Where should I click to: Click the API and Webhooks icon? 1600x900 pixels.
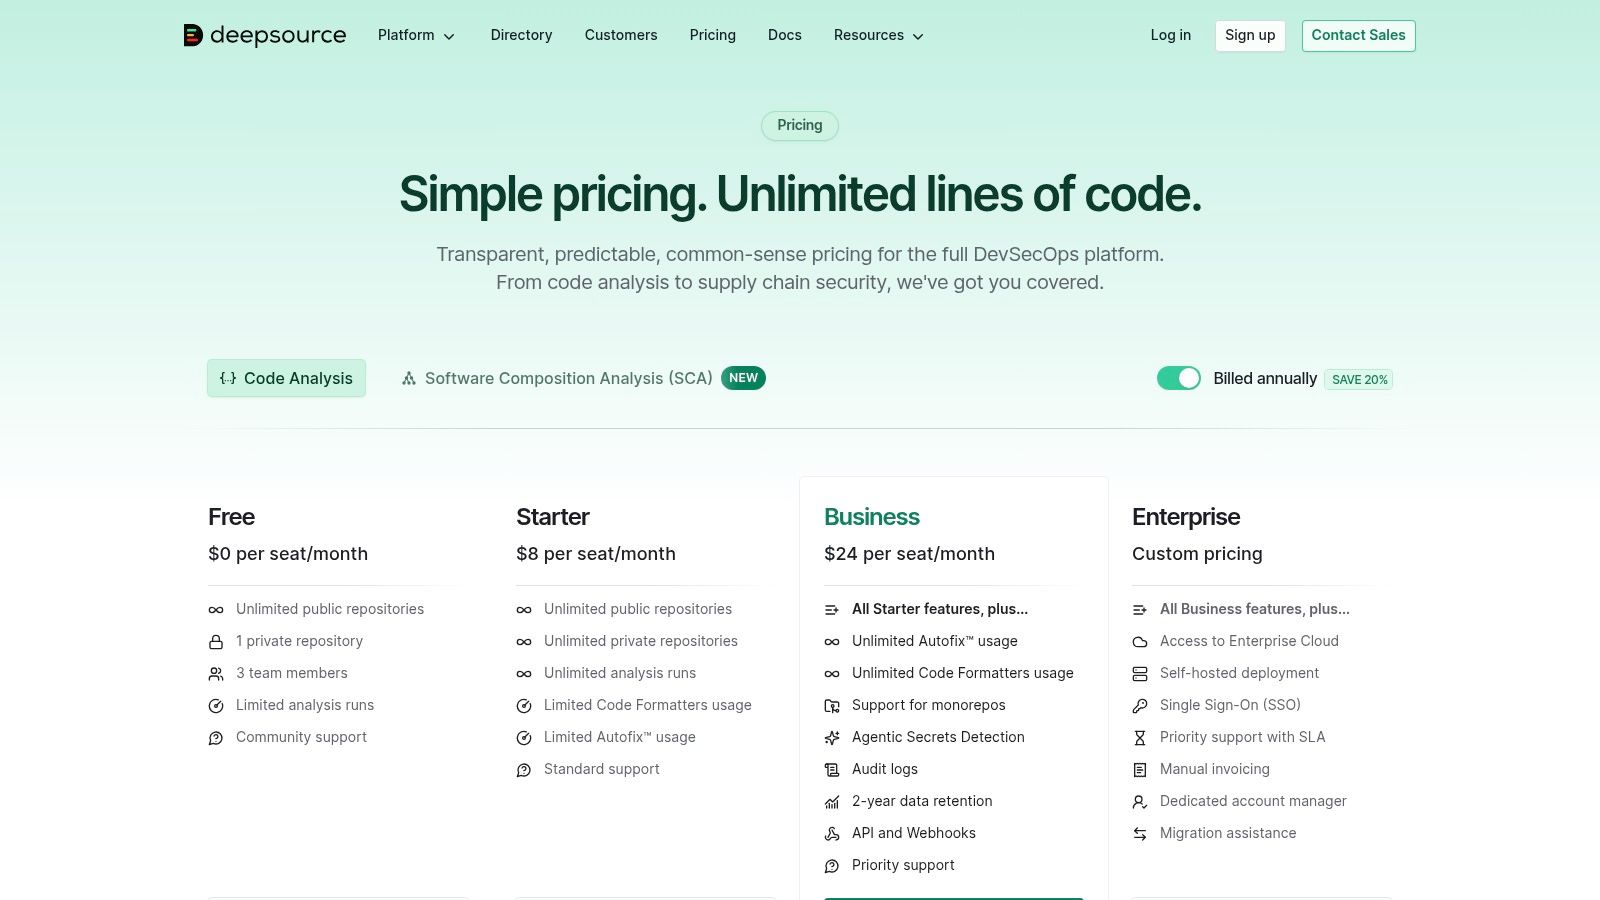[x=832, y=834]
